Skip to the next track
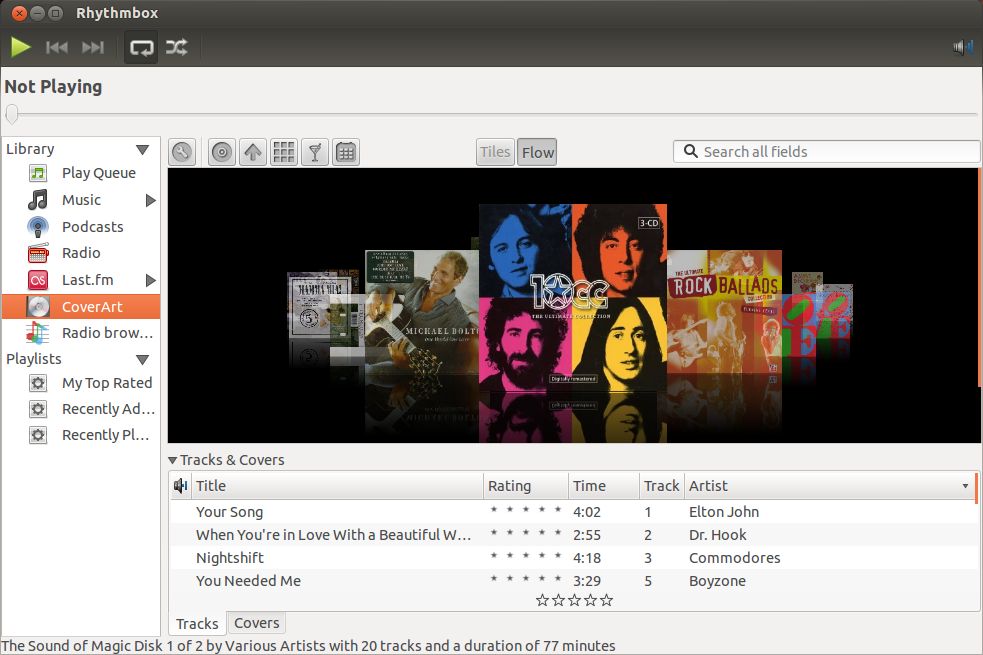The image size is (983, 655). tap(93, 47)
